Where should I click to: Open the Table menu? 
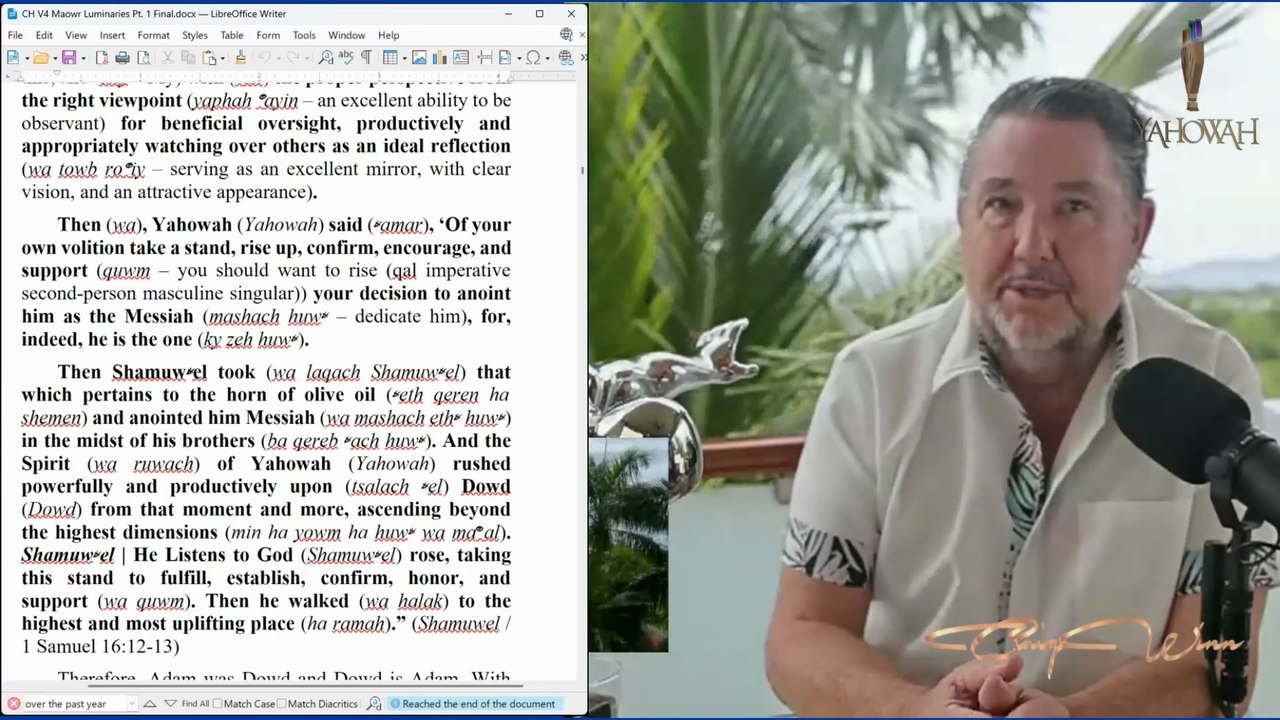tap(232, 35)
